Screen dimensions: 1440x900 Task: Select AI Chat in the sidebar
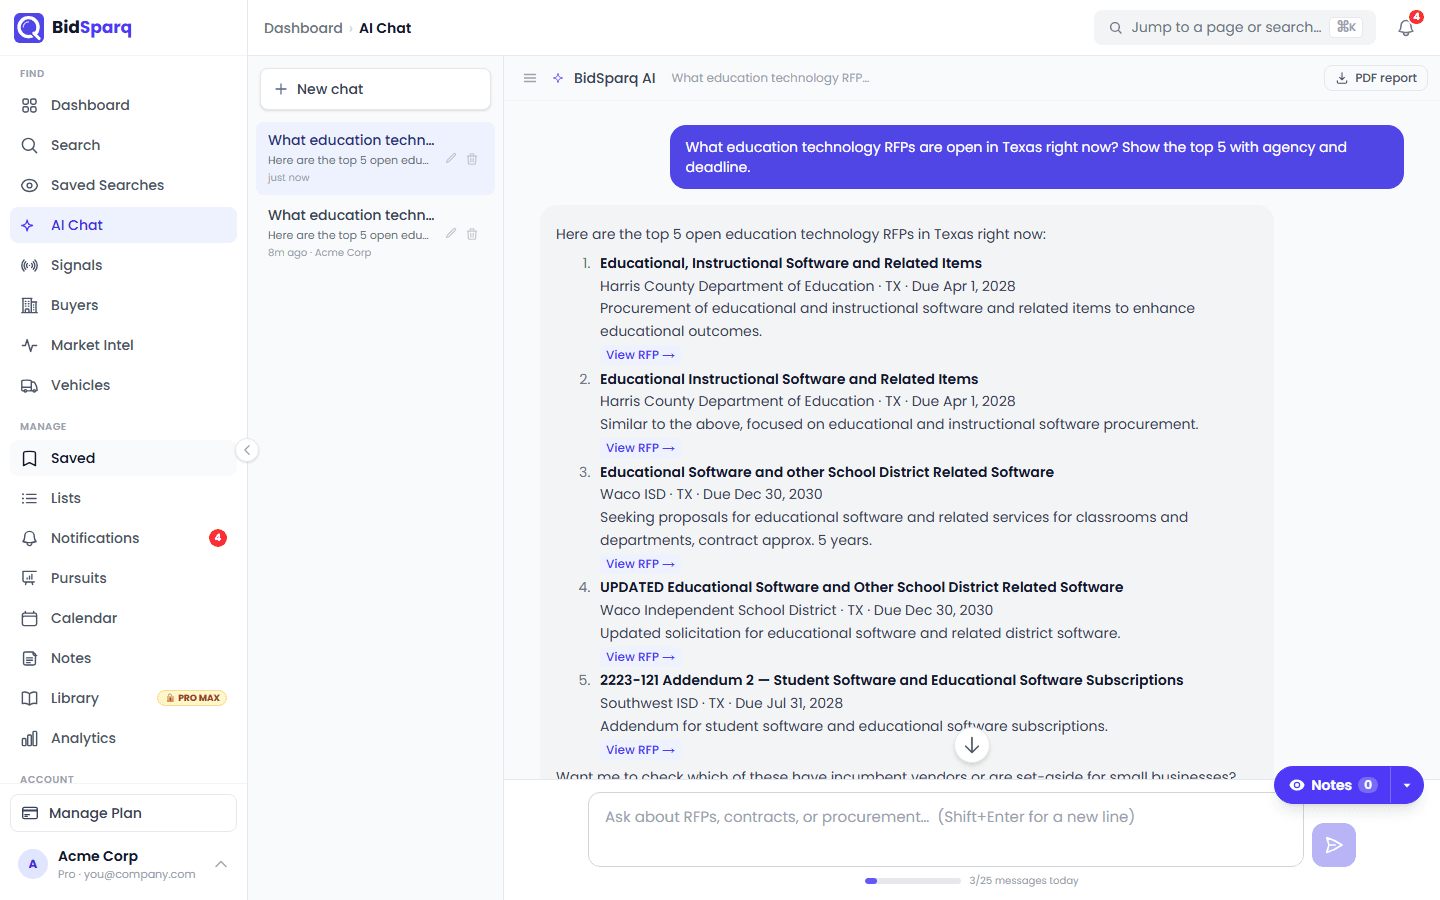click(123, 225)
